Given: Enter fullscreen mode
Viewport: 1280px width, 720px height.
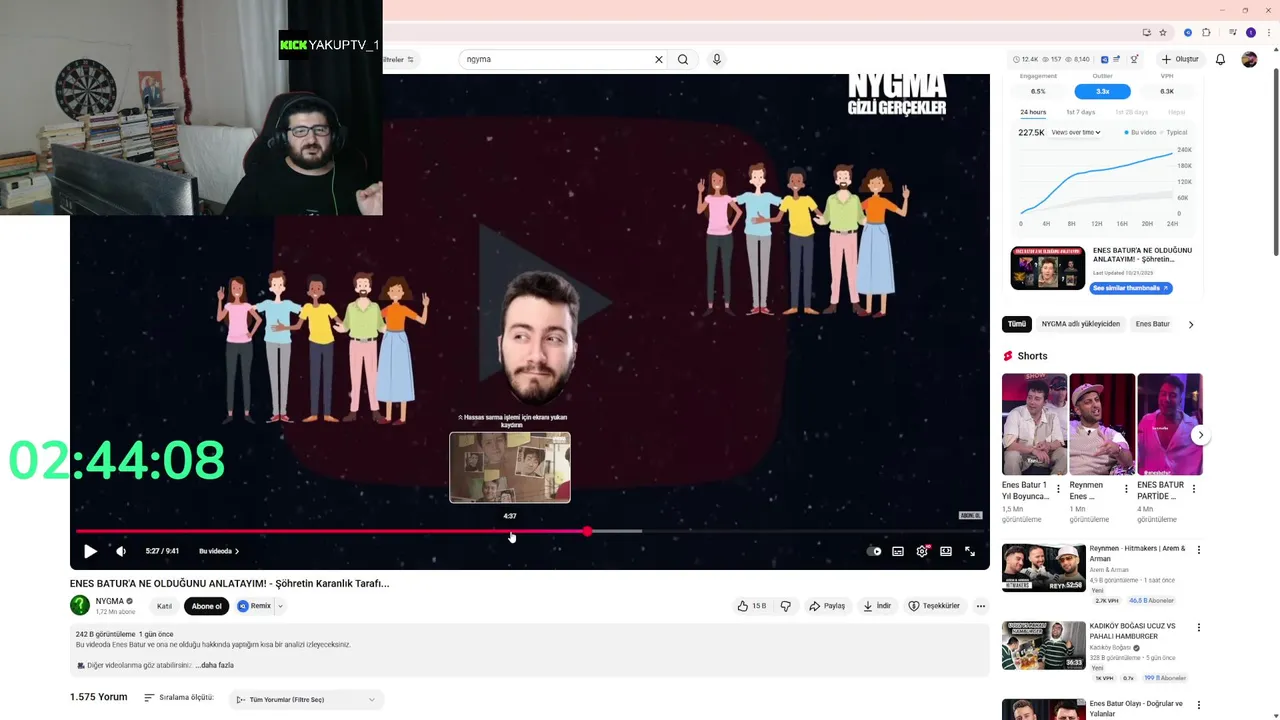Looking at the screenshot, I should click(x=970, y=551).
